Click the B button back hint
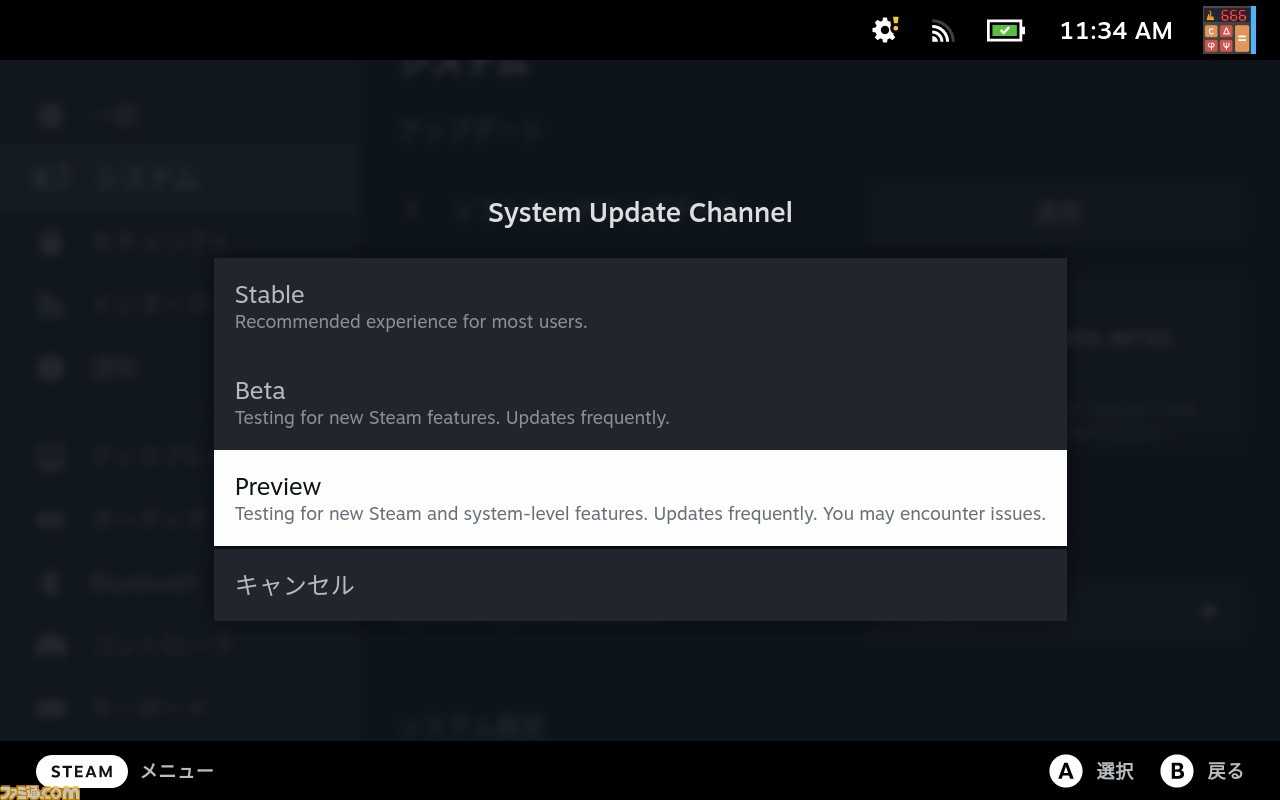 1177,771
